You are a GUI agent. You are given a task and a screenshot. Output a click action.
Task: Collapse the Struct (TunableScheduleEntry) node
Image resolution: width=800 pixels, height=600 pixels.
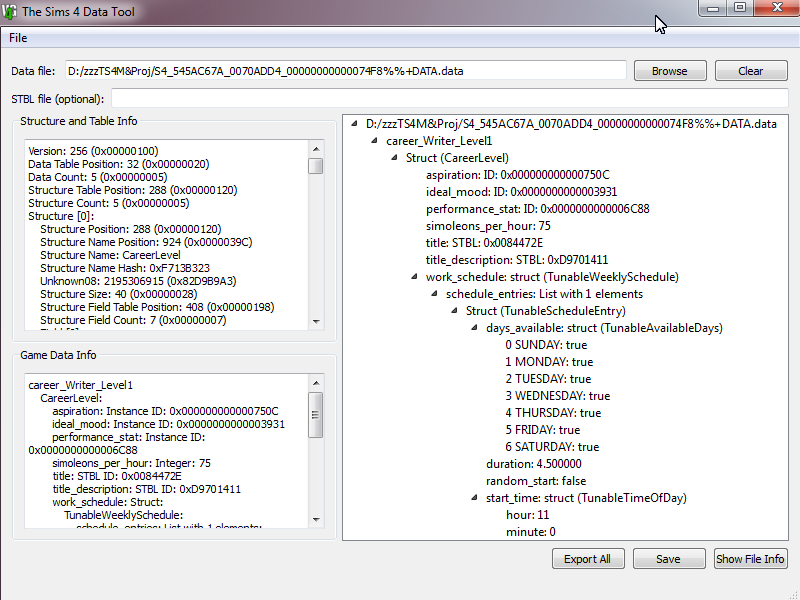[454, 311]
